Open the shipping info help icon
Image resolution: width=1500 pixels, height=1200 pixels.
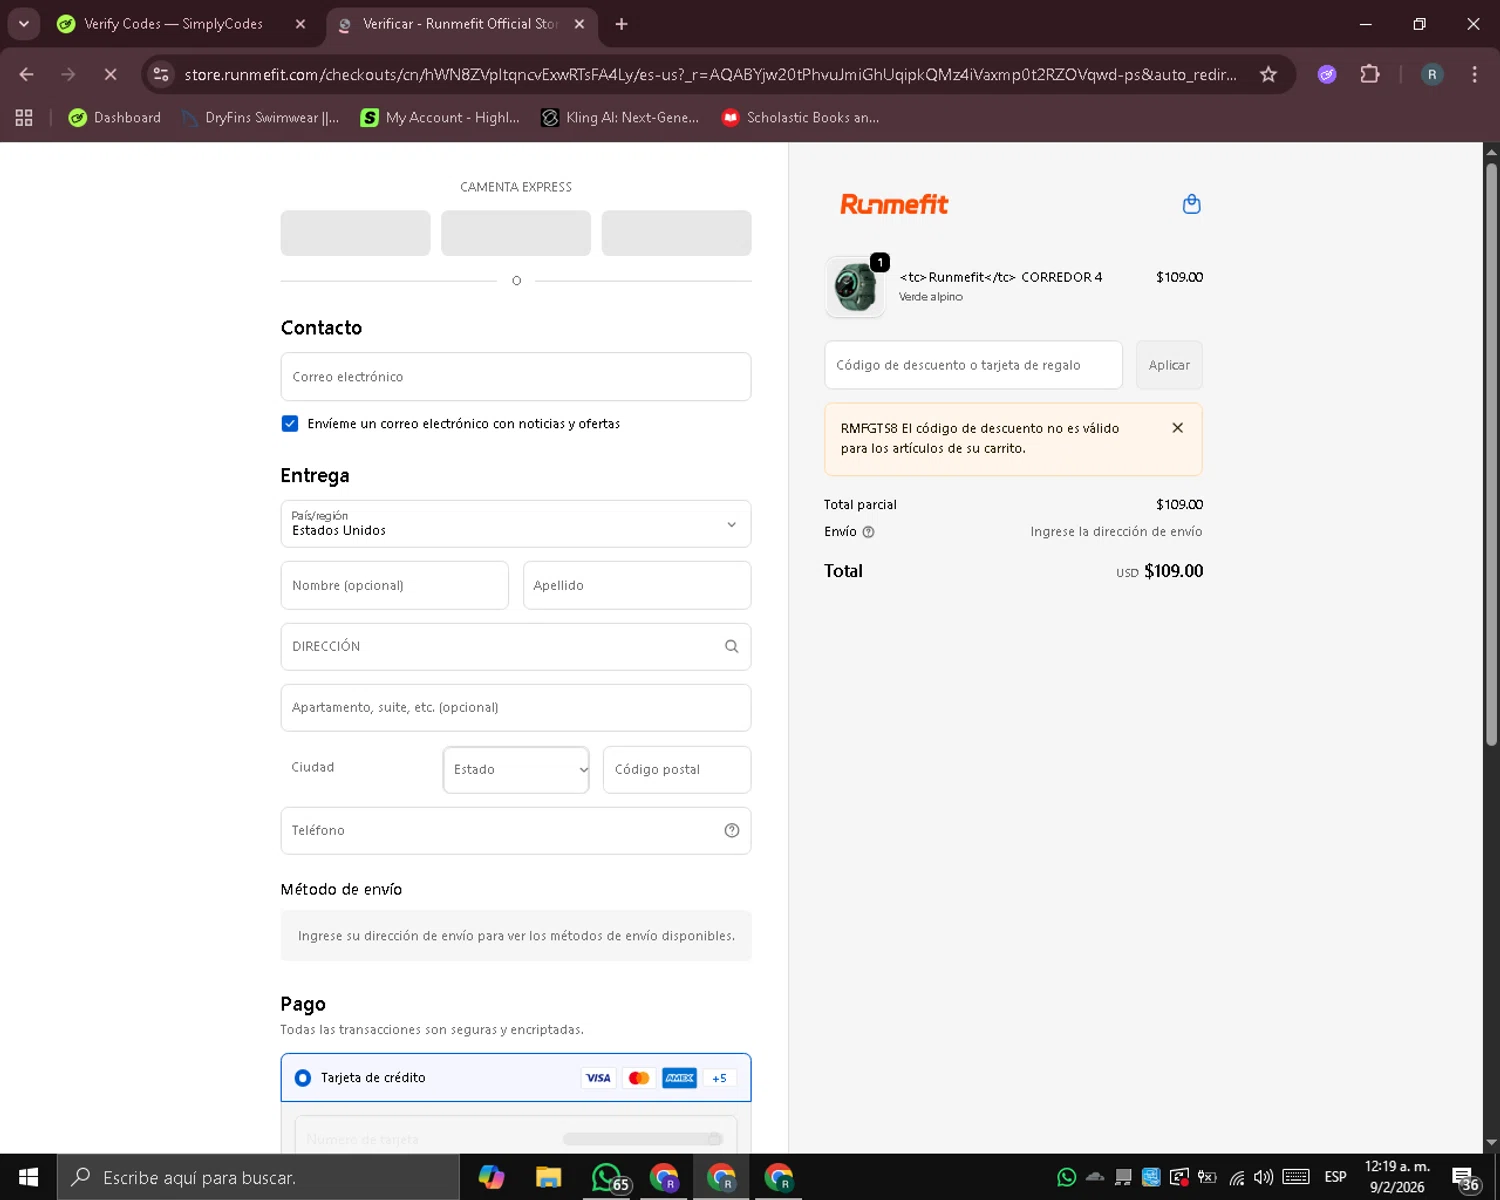coord(868,532)
